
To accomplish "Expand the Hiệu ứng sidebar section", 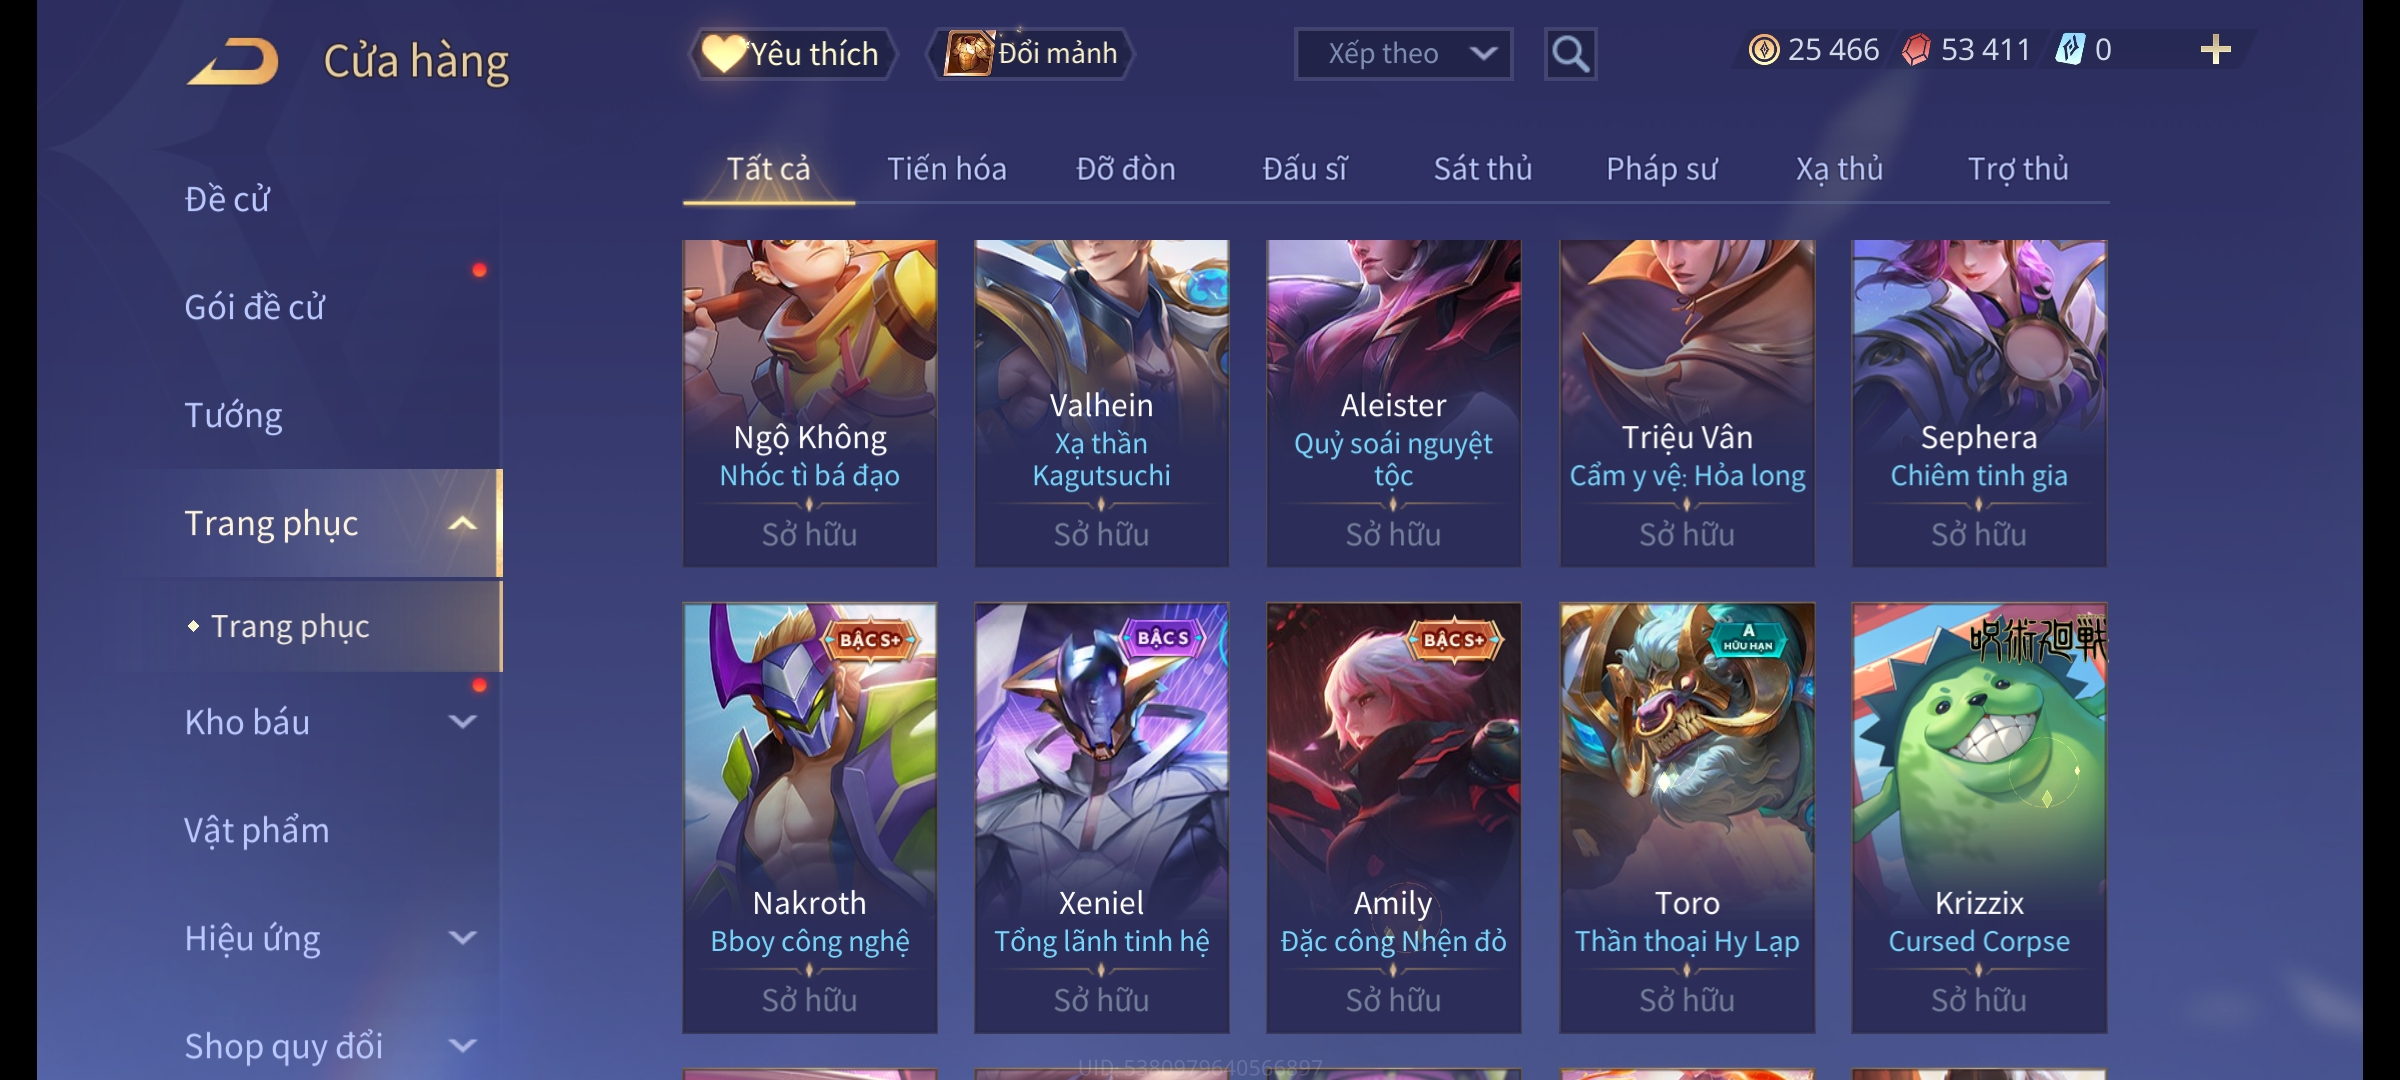I will pos(462,937).
